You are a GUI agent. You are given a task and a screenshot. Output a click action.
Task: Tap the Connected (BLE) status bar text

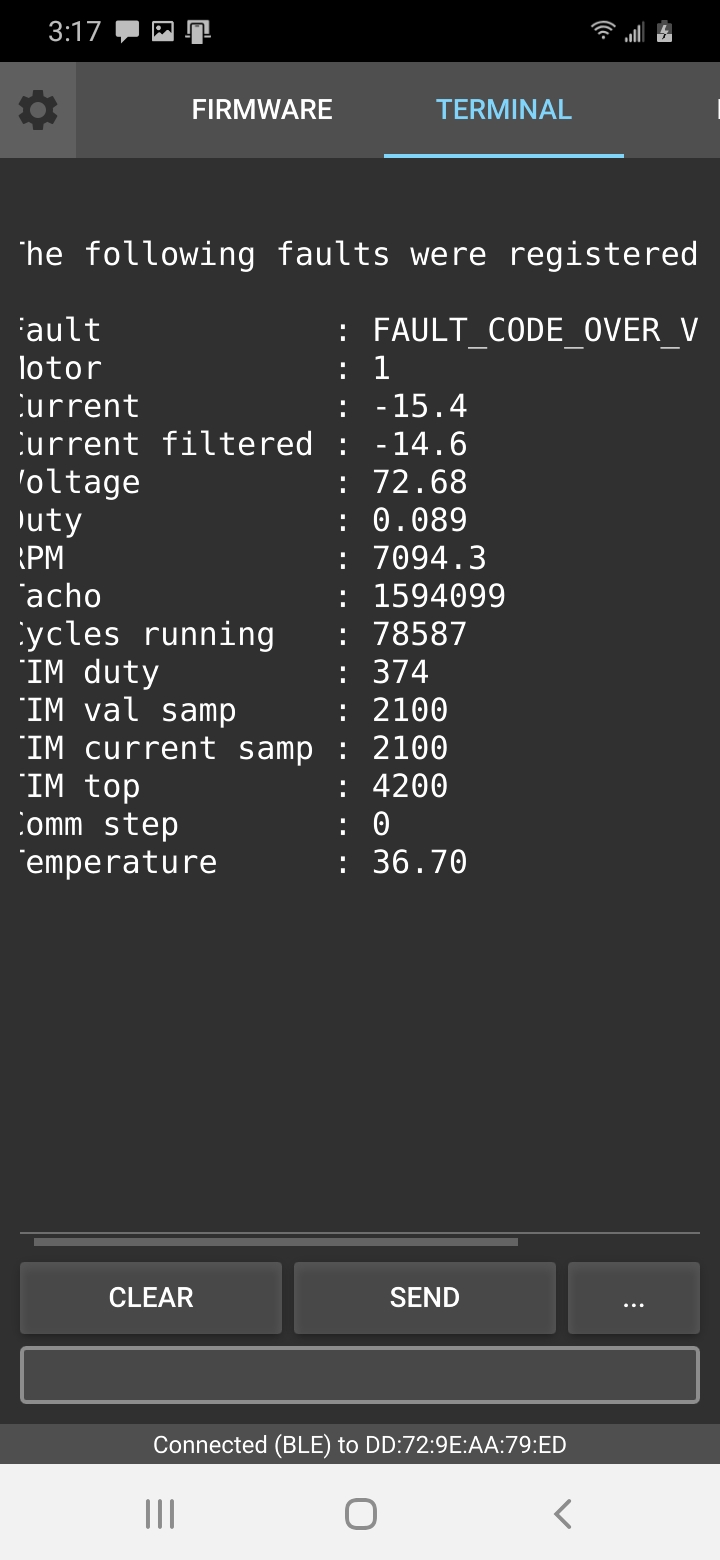pyautogui.click(x=360, y=1445)
